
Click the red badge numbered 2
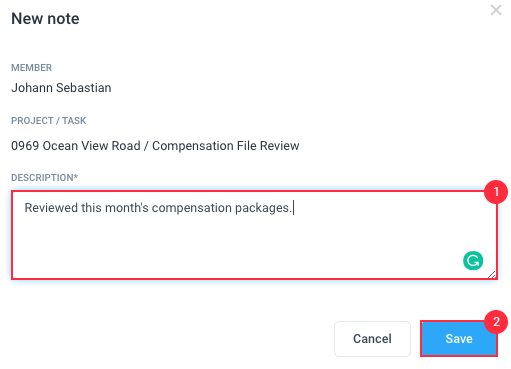pyautogui.click(x=496, y=322)
